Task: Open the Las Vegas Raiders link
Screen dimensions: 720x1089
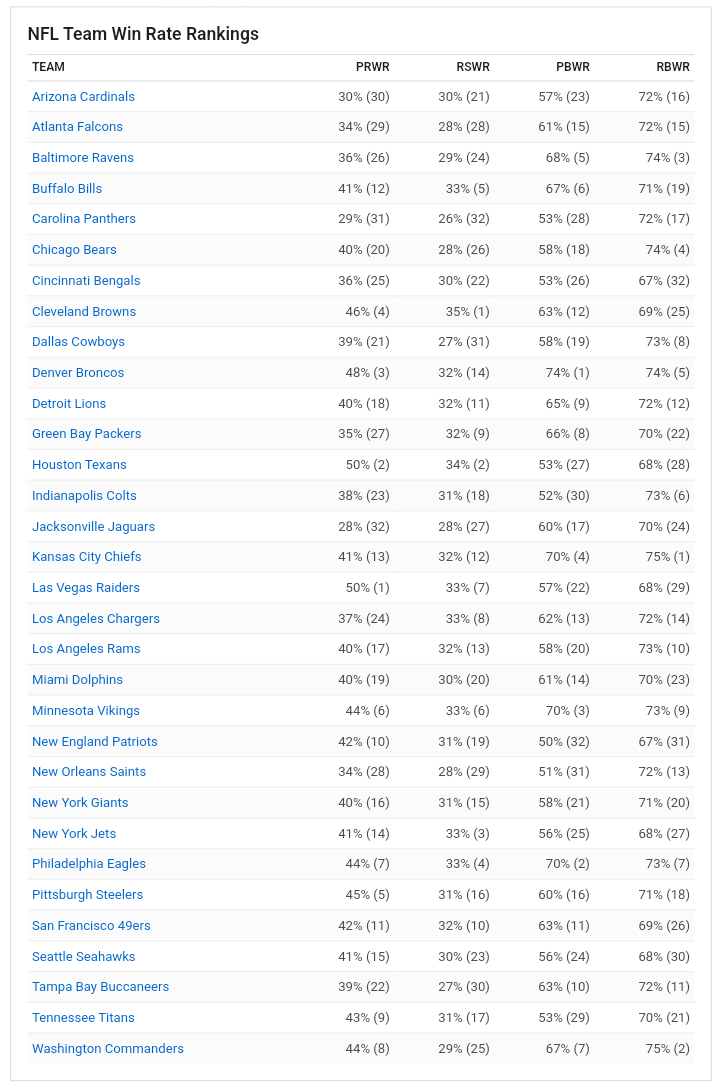Action: coord(85,588)
